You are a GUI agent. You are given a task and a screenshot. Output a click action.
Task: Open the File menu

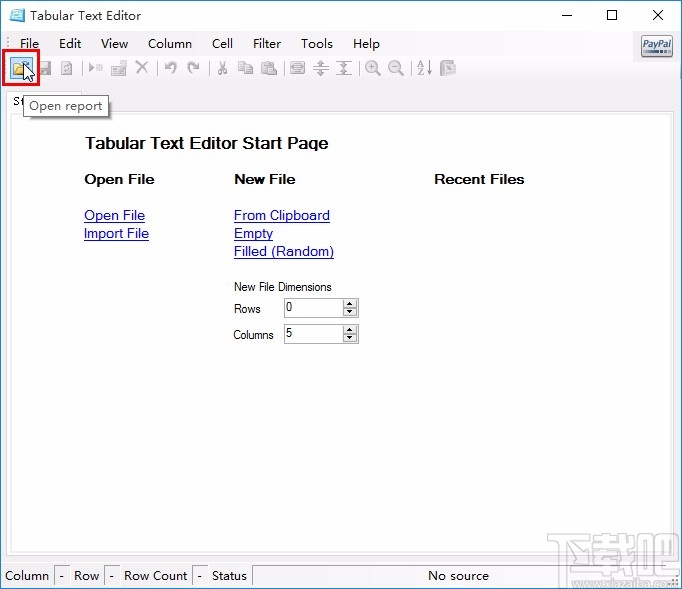coord(29,44)
